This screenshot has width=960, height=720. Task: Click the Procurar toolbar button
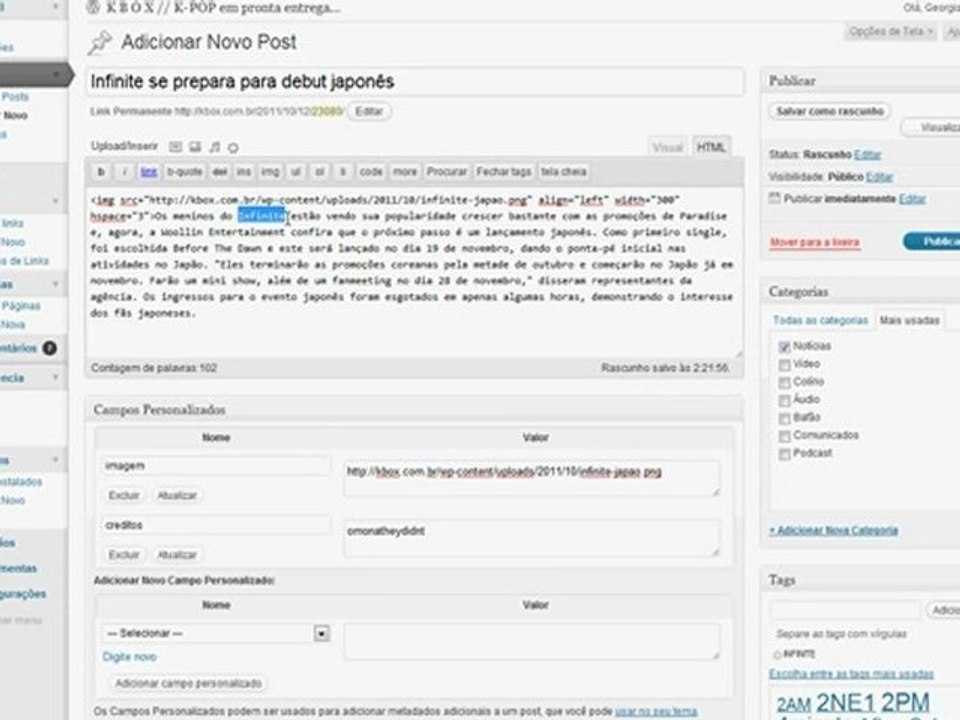447,172
